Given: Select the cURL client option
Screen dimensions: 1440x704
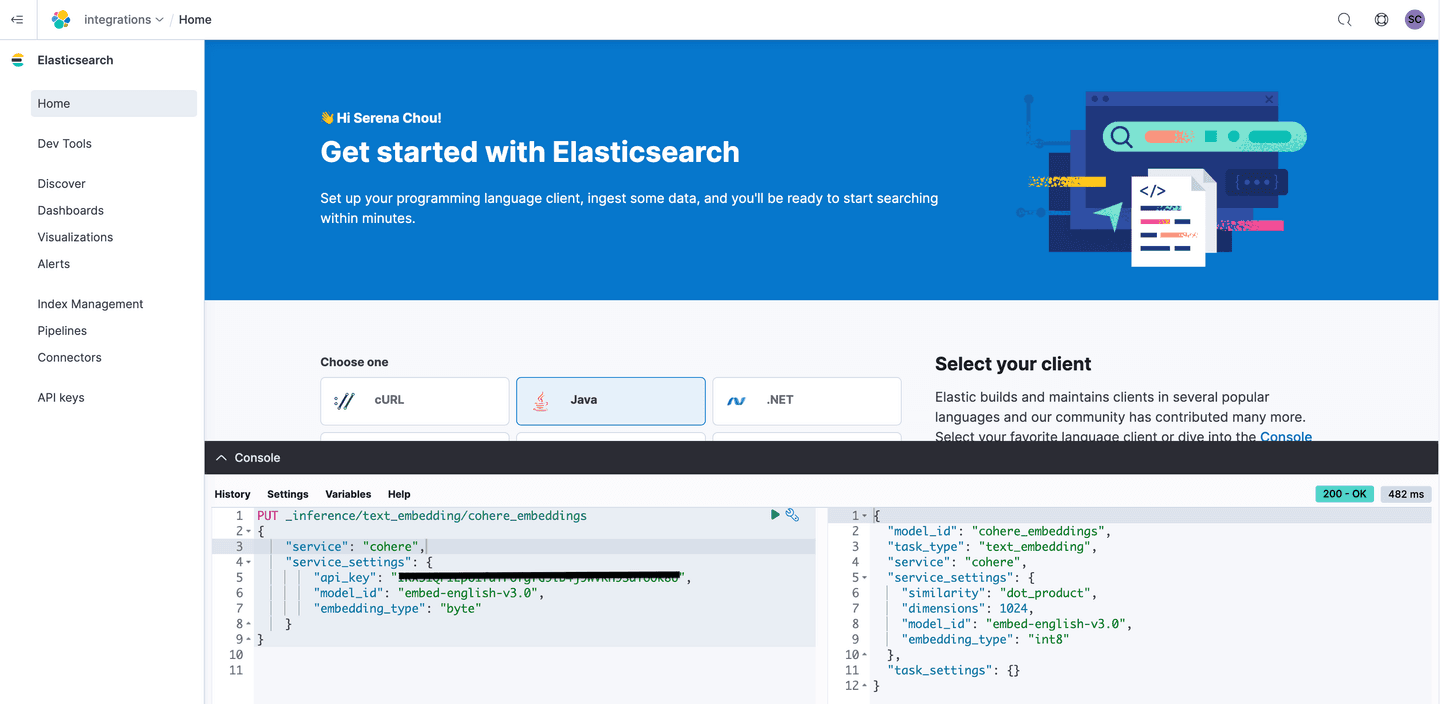Looking at the screenshot, I should coord(414,400).
